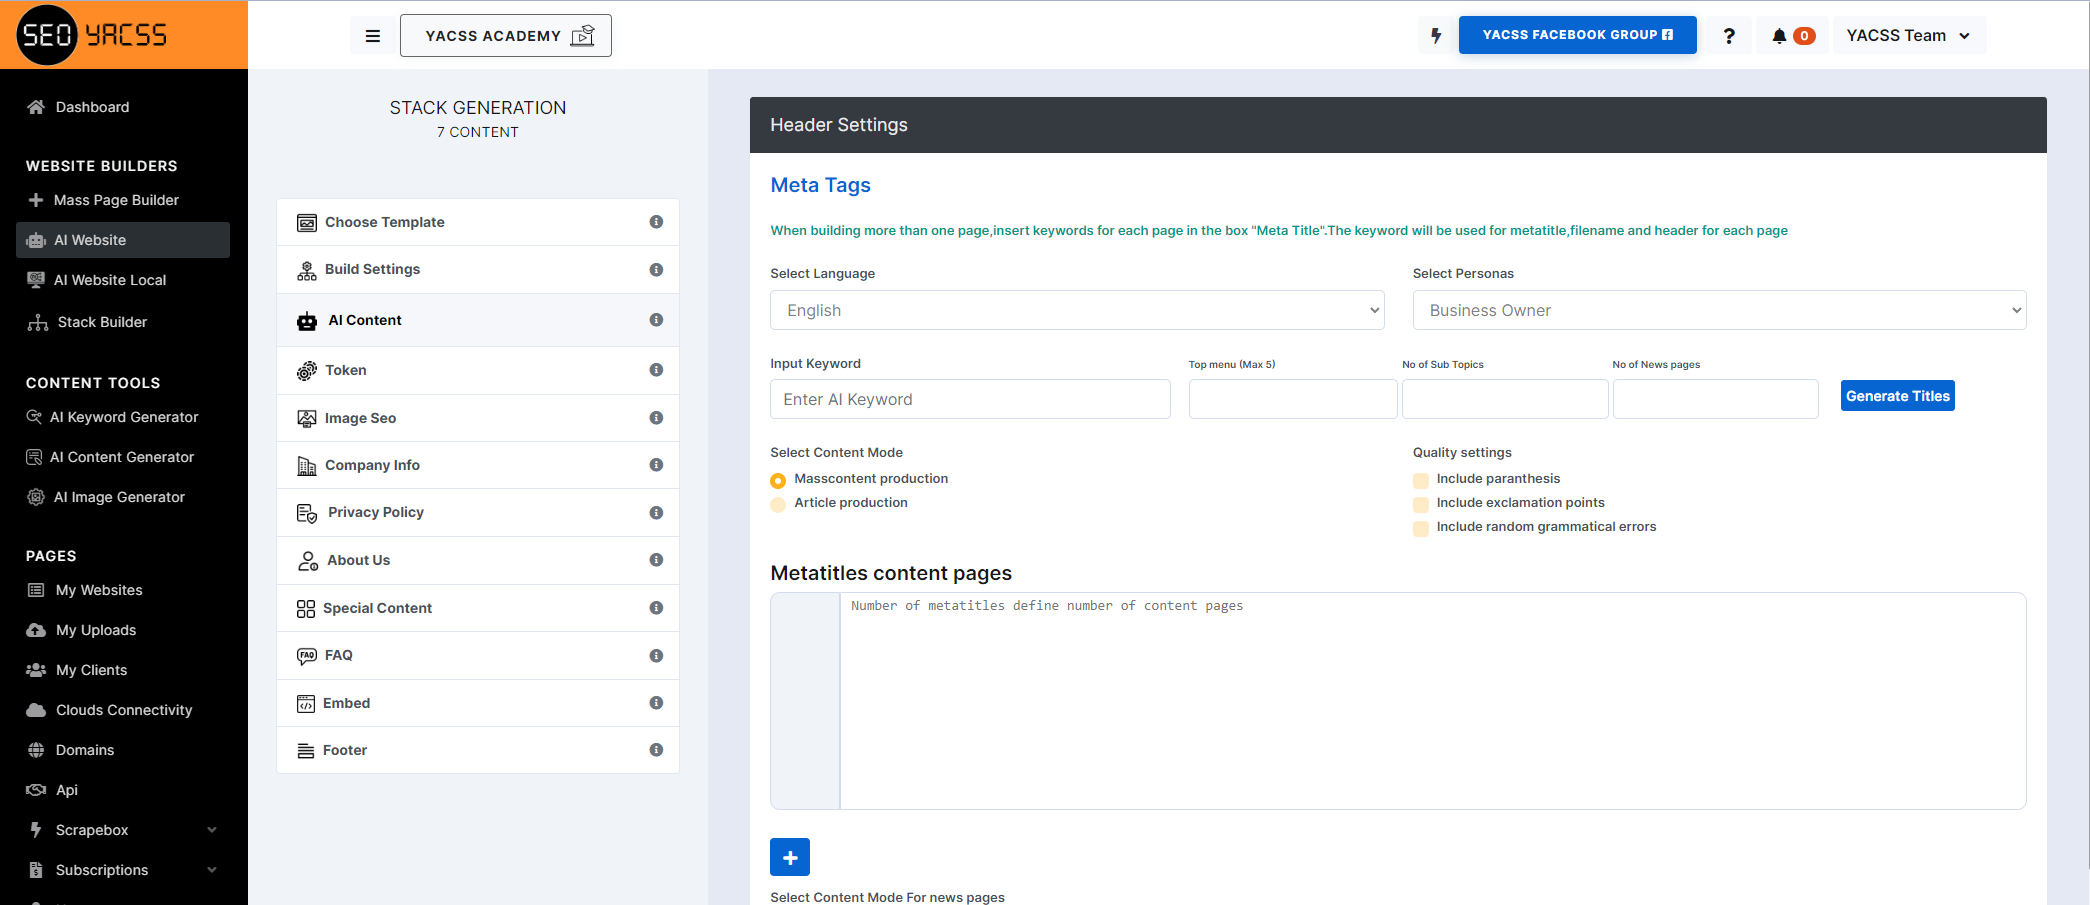Click the Mass Page Builder plus icon

pyautogui.click(x=36, y=200)
